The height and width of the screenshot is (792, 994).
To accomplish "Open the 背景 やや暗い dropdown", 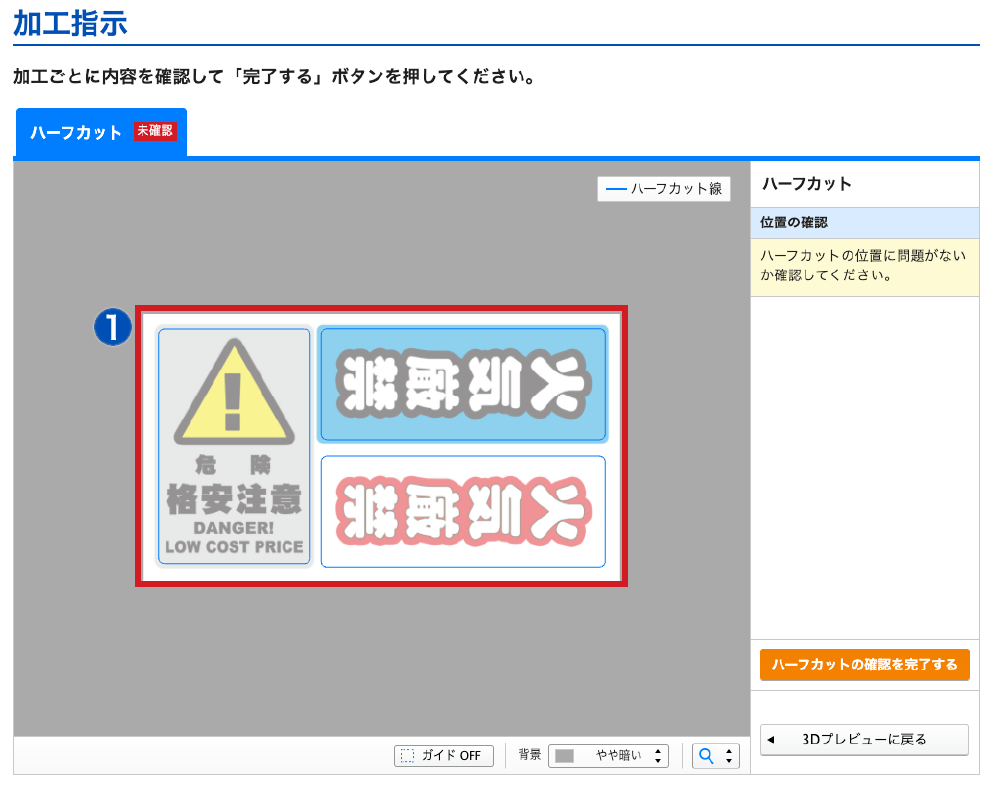I will click(x=608, y=756).
